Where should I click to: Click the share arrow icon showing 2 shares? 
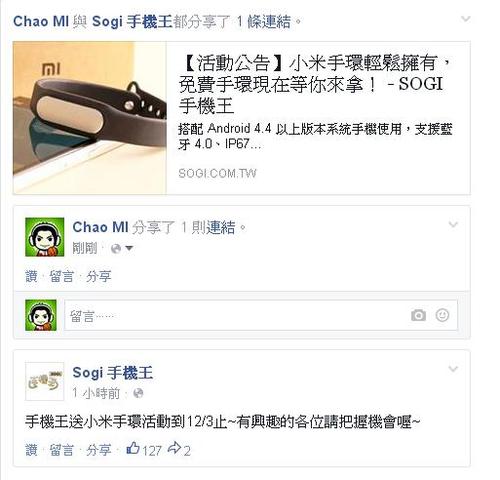tap(174, 448)
